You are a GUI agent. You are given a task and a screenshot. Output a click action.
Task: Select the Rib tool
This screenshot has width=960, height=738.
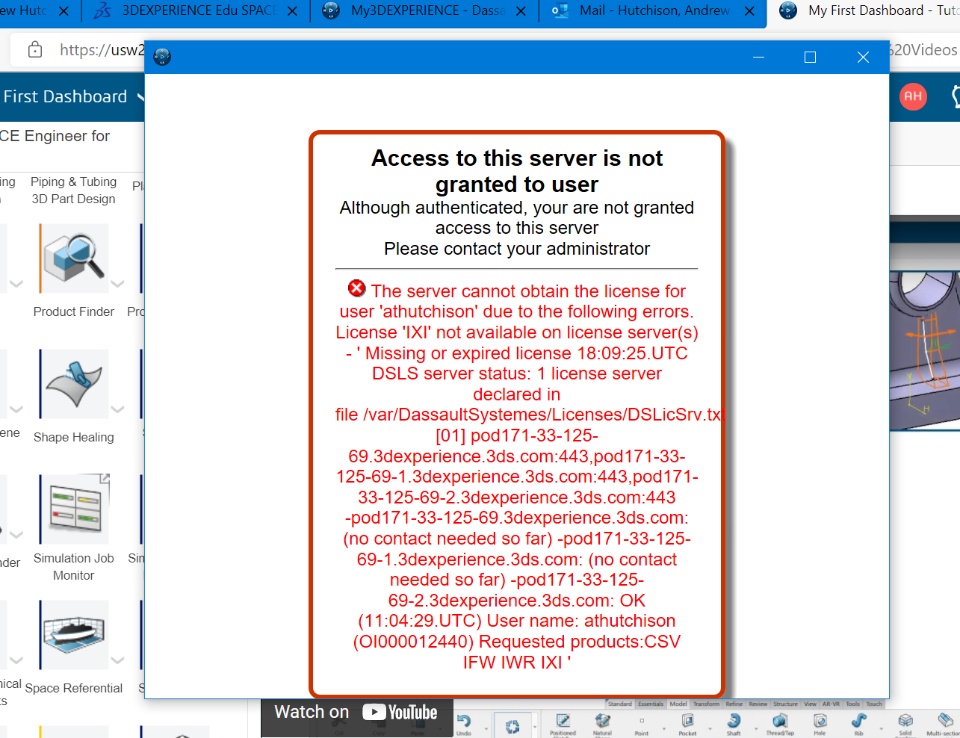pos(858,724)
